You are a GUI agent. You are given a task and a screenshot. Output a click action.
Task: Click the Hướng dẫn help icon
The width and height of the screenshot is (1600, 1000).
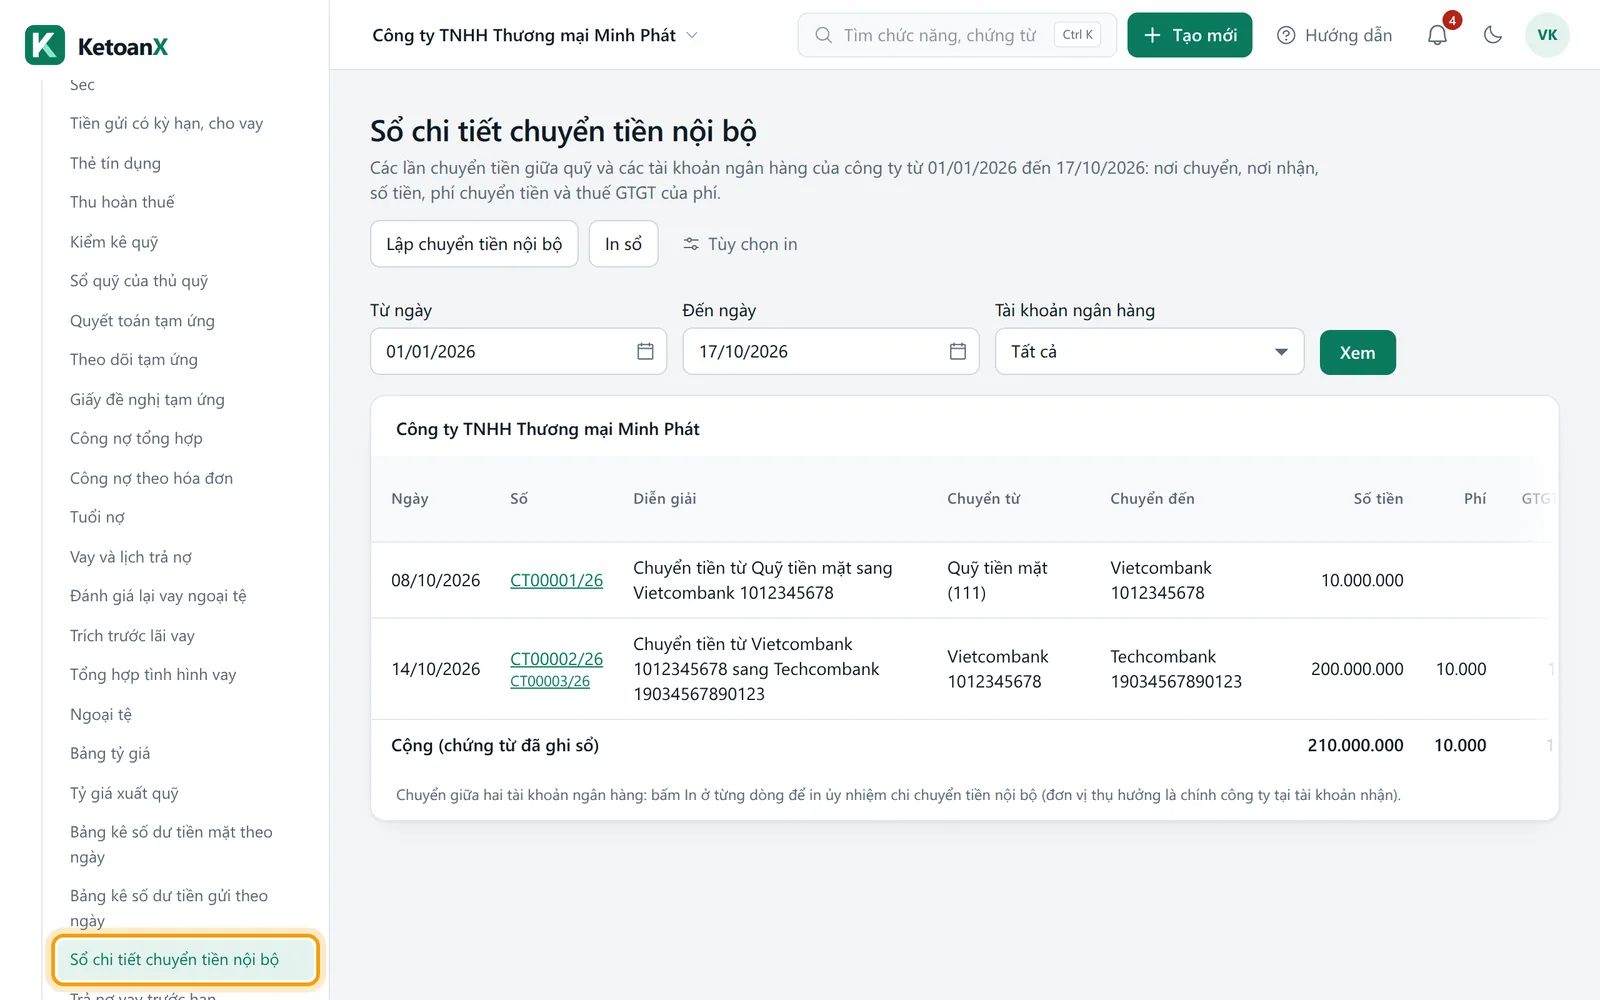[1286, 35]
